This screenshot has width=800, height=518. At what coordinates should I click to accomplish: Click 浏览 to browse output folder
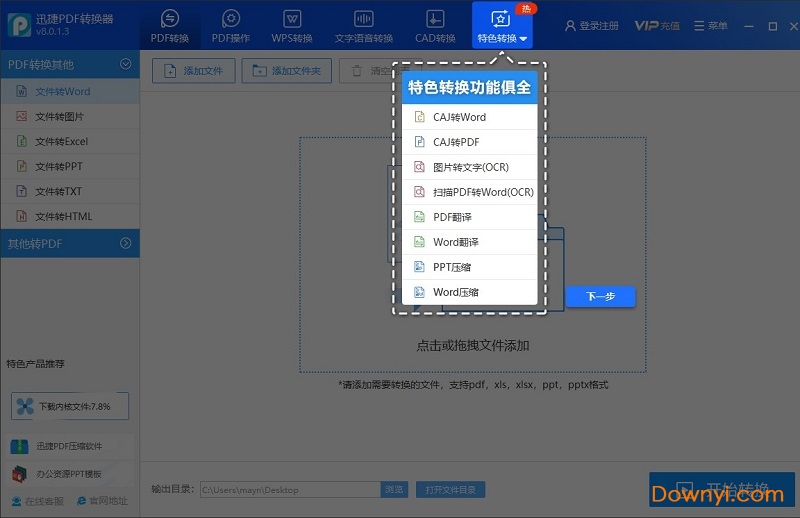(x=394, y=489)
